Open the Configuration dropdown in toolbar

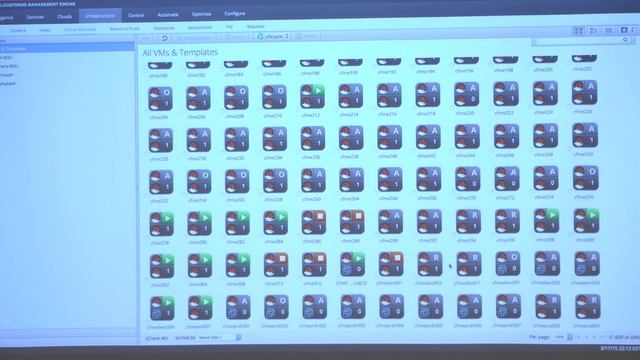(196, 38)
